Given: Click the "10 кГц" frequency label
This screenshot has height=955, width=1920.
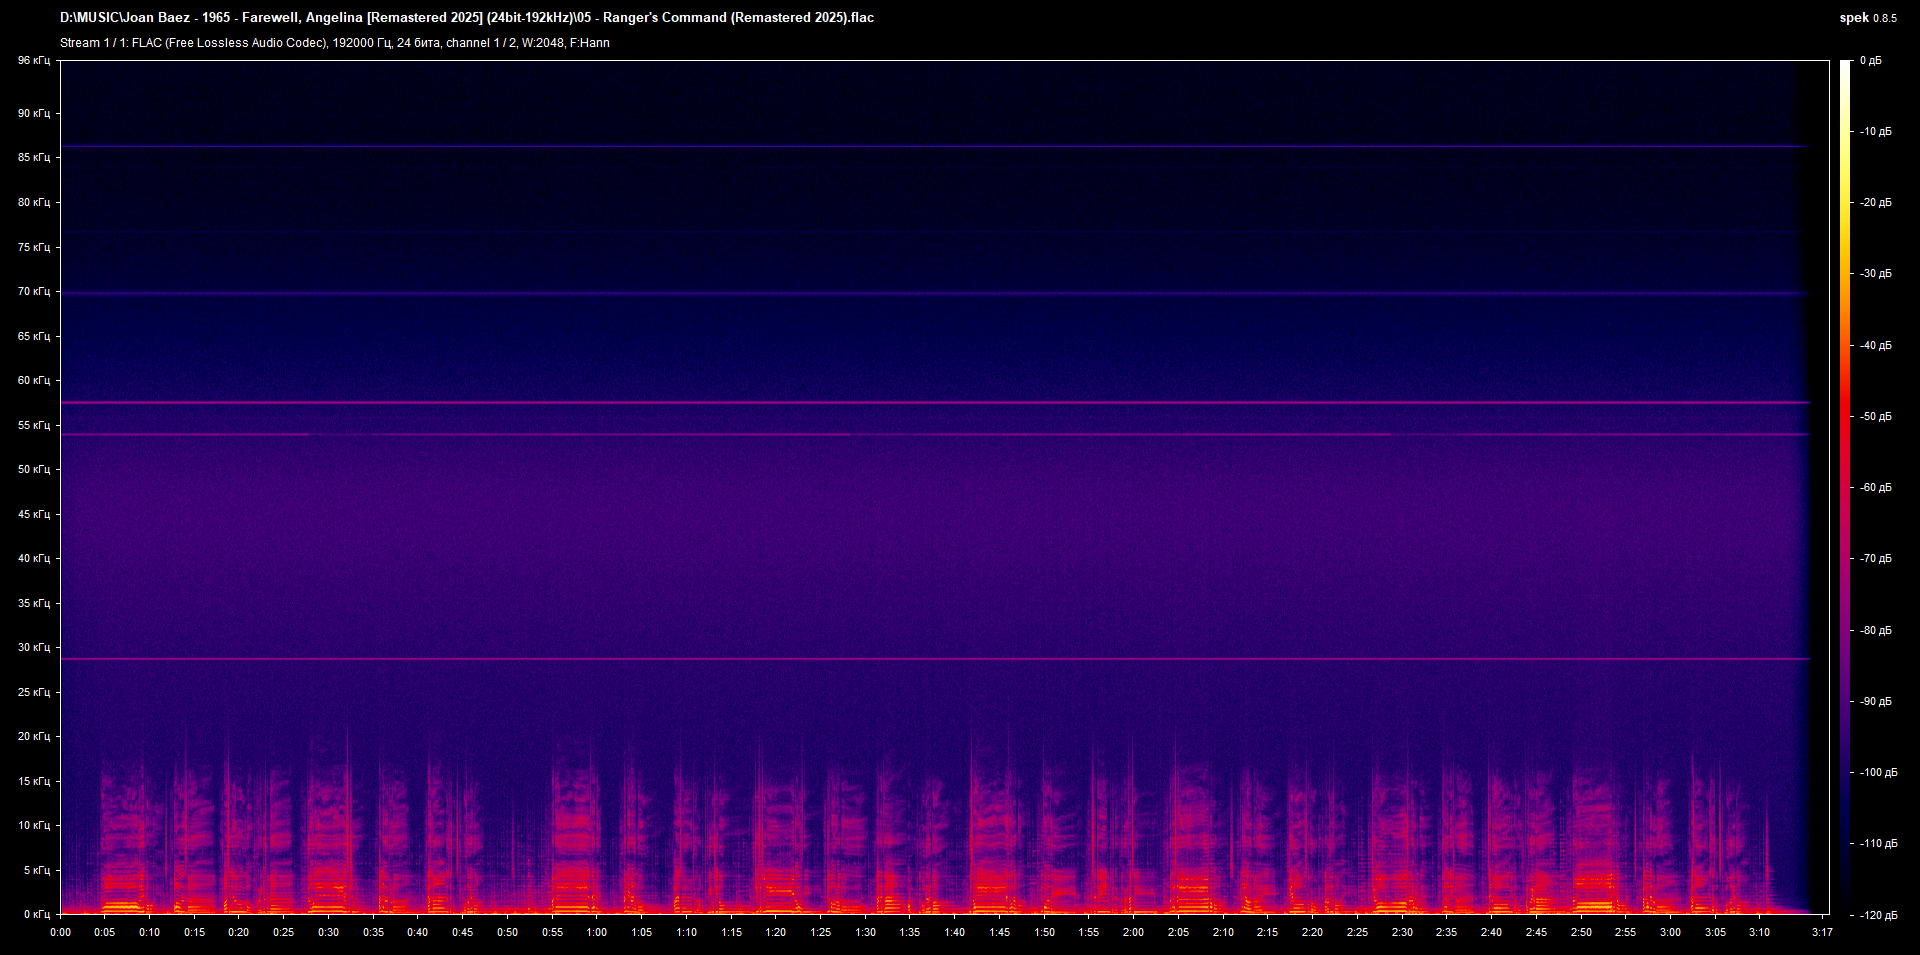Looking at the screenshot, I should (34, 826).
